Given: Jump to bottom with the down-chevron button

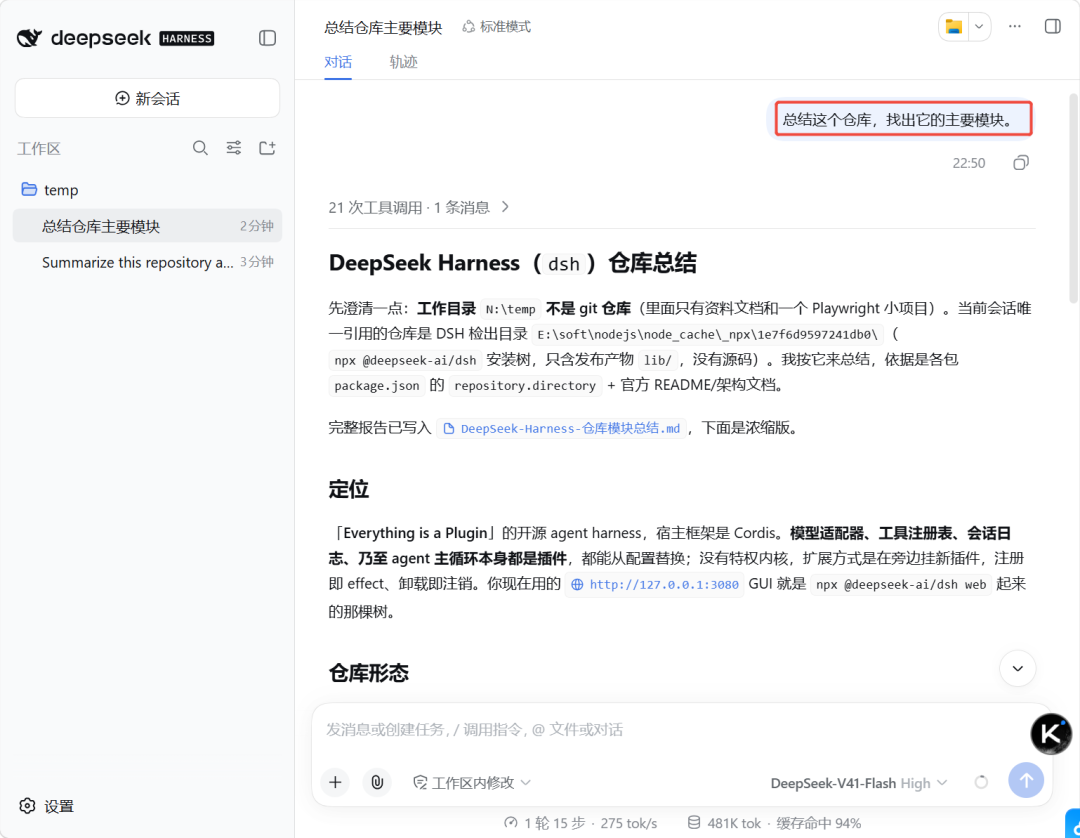Looking at the screenshot, I should point(1017,668).
